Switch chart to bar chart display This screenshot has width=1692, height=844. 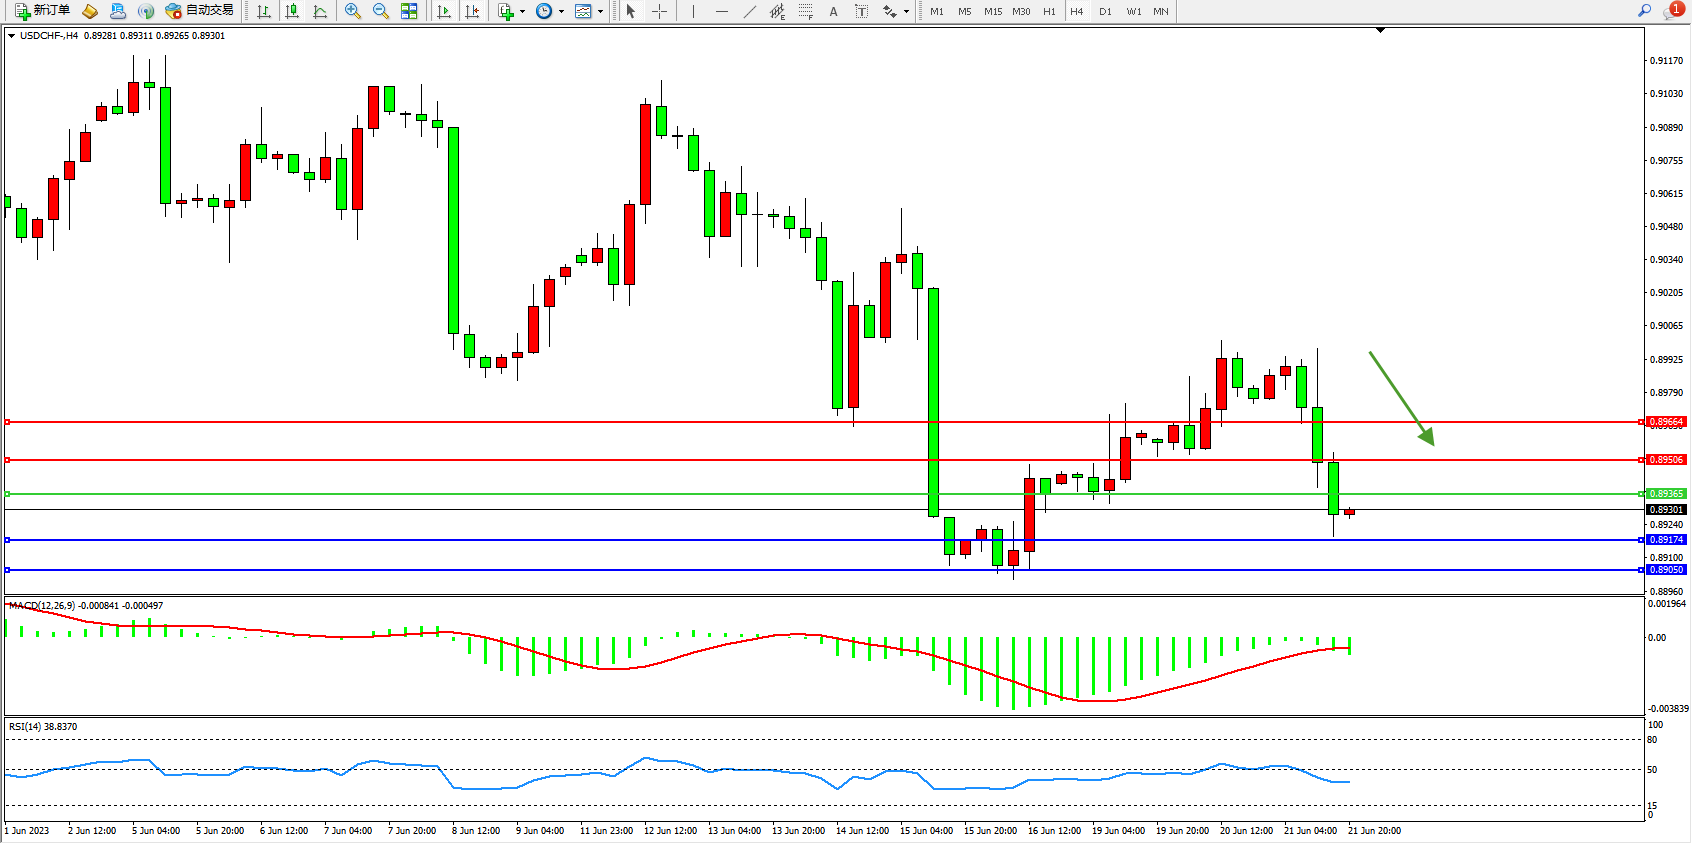click(x=264, y=11)
